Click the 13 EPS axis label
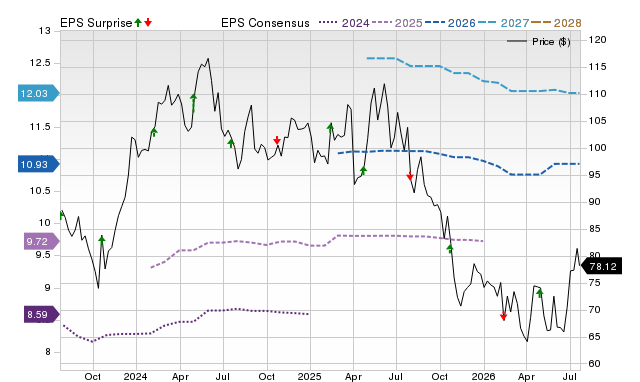640x382 pixels. (46, 31)
